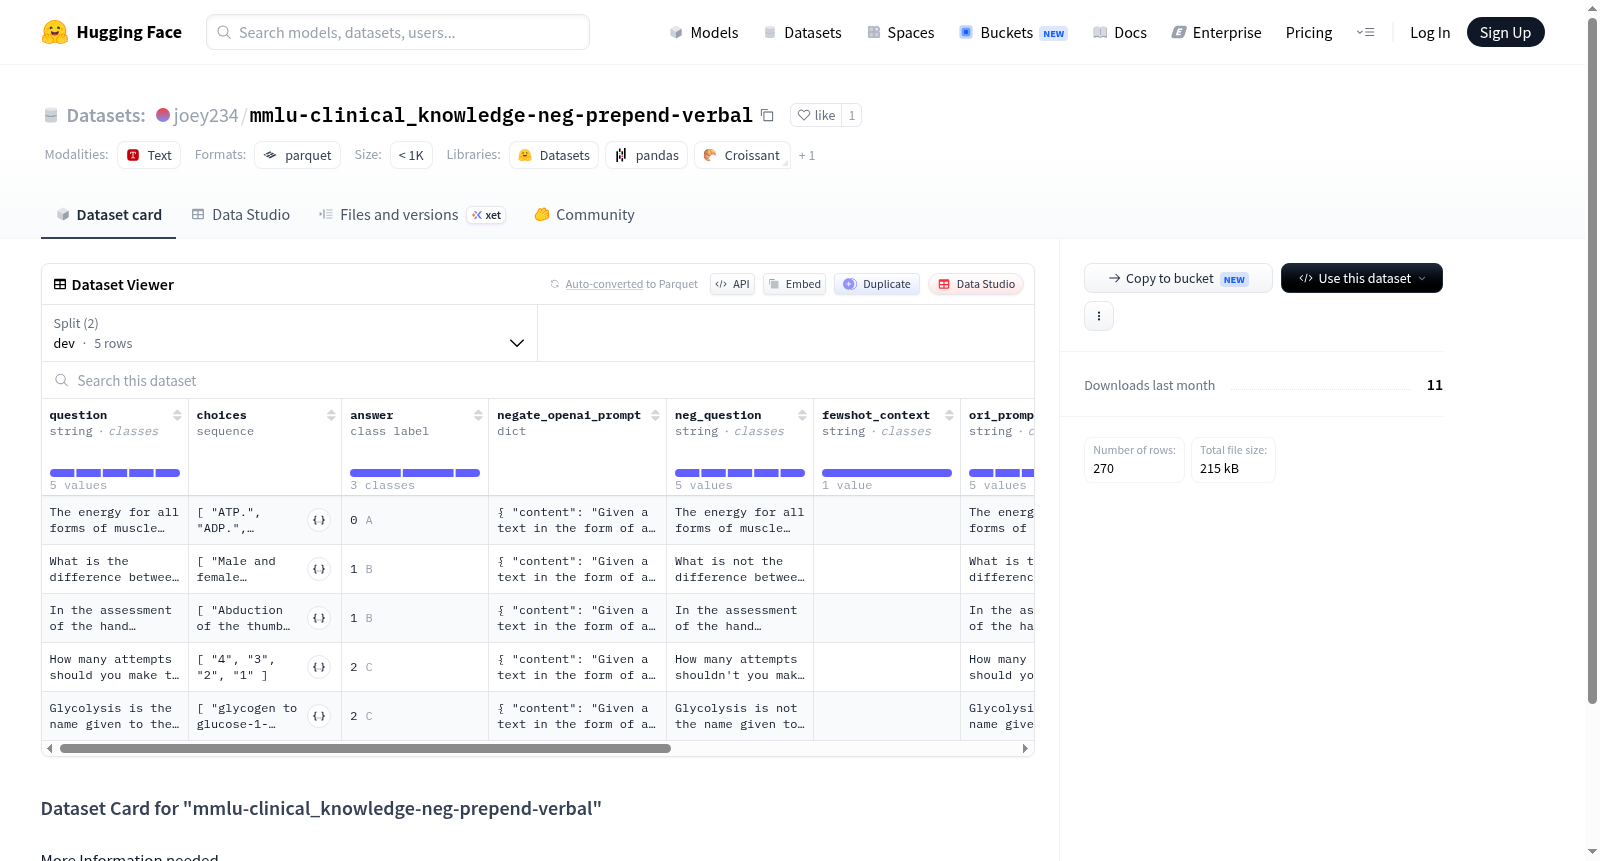This screenshot has width=1600, height=861.
Task: Open the Models page
Action: pyautogui.click(x=703, y=33)
